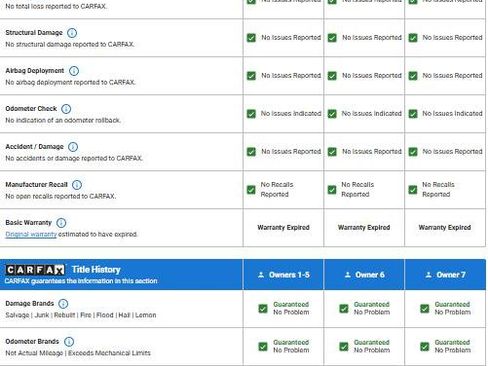
Task: Select the Owner 6 column header
Action: [364, 275]
